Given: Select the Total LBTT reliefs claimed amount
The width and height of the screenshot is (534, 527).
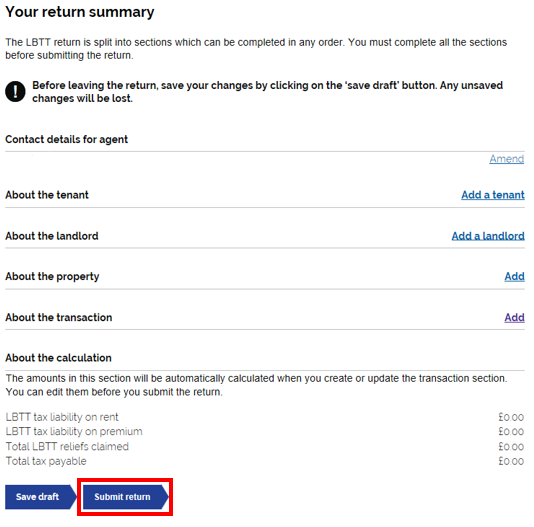Looking at the screenshot, I should pyautogui.click(x=511, y=447).
